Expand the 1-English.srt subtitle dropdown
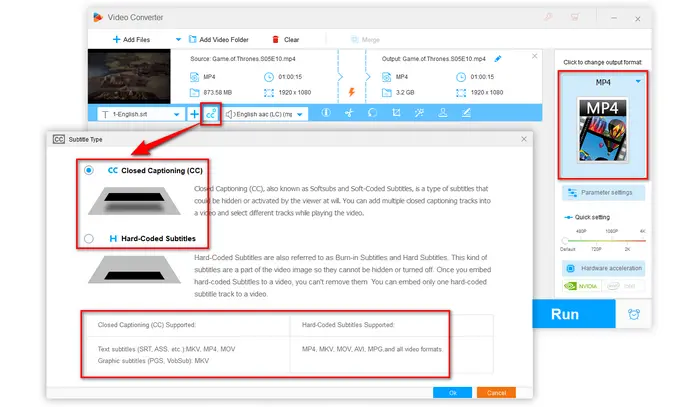The height and width of the screenshot is (407, 700). click(176, 114)
